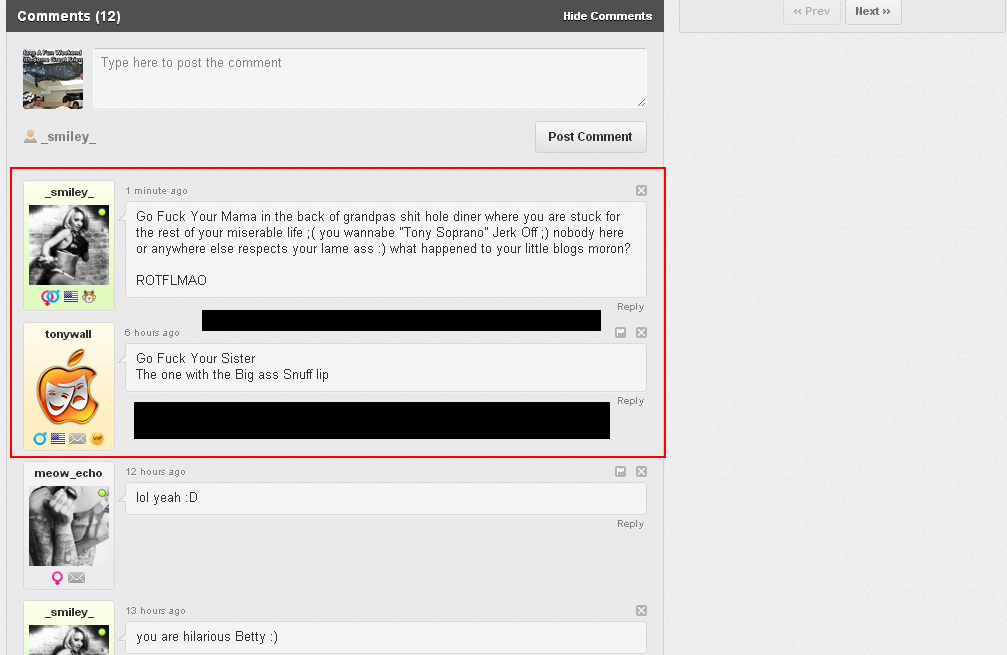Click the female icon under the meow_echo avatar
The width and height of the screenshot is (1007, 655).
coord(57,578)
